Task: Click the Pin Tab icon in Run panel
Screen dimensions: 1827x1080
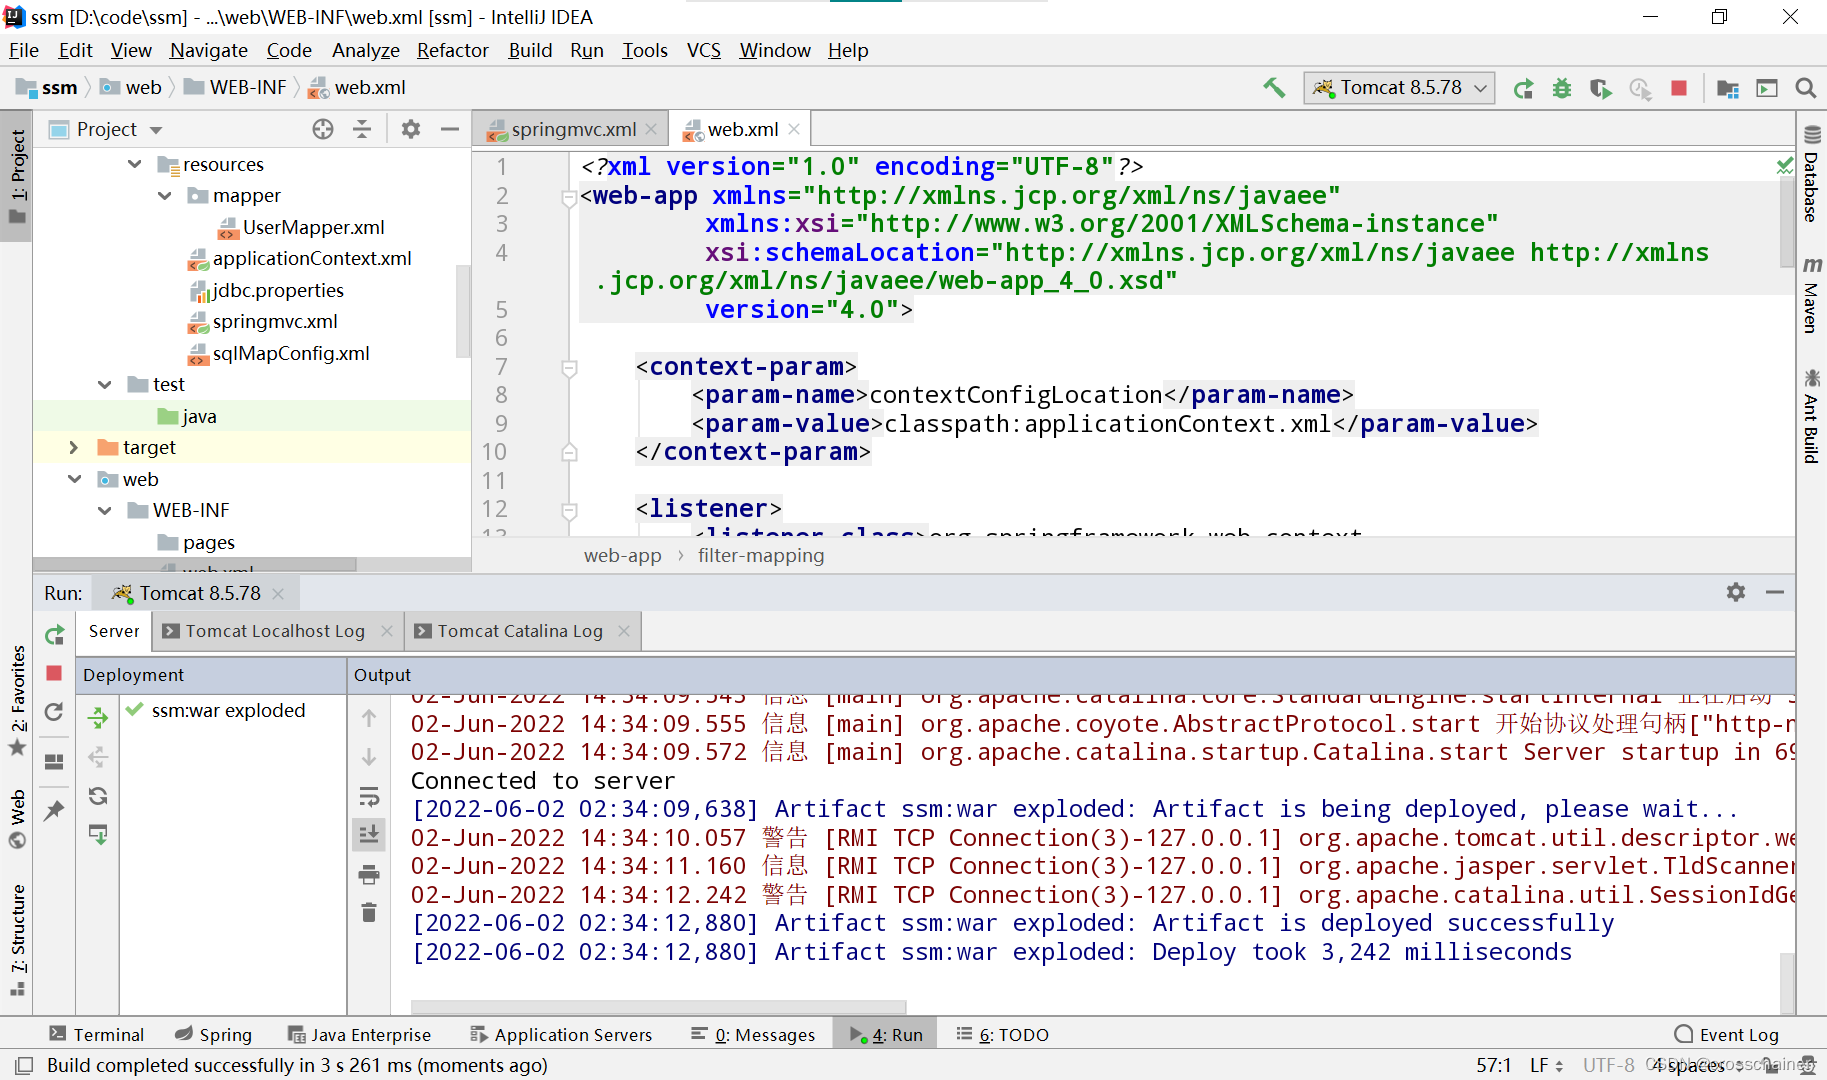Action: tap(55, 810)
